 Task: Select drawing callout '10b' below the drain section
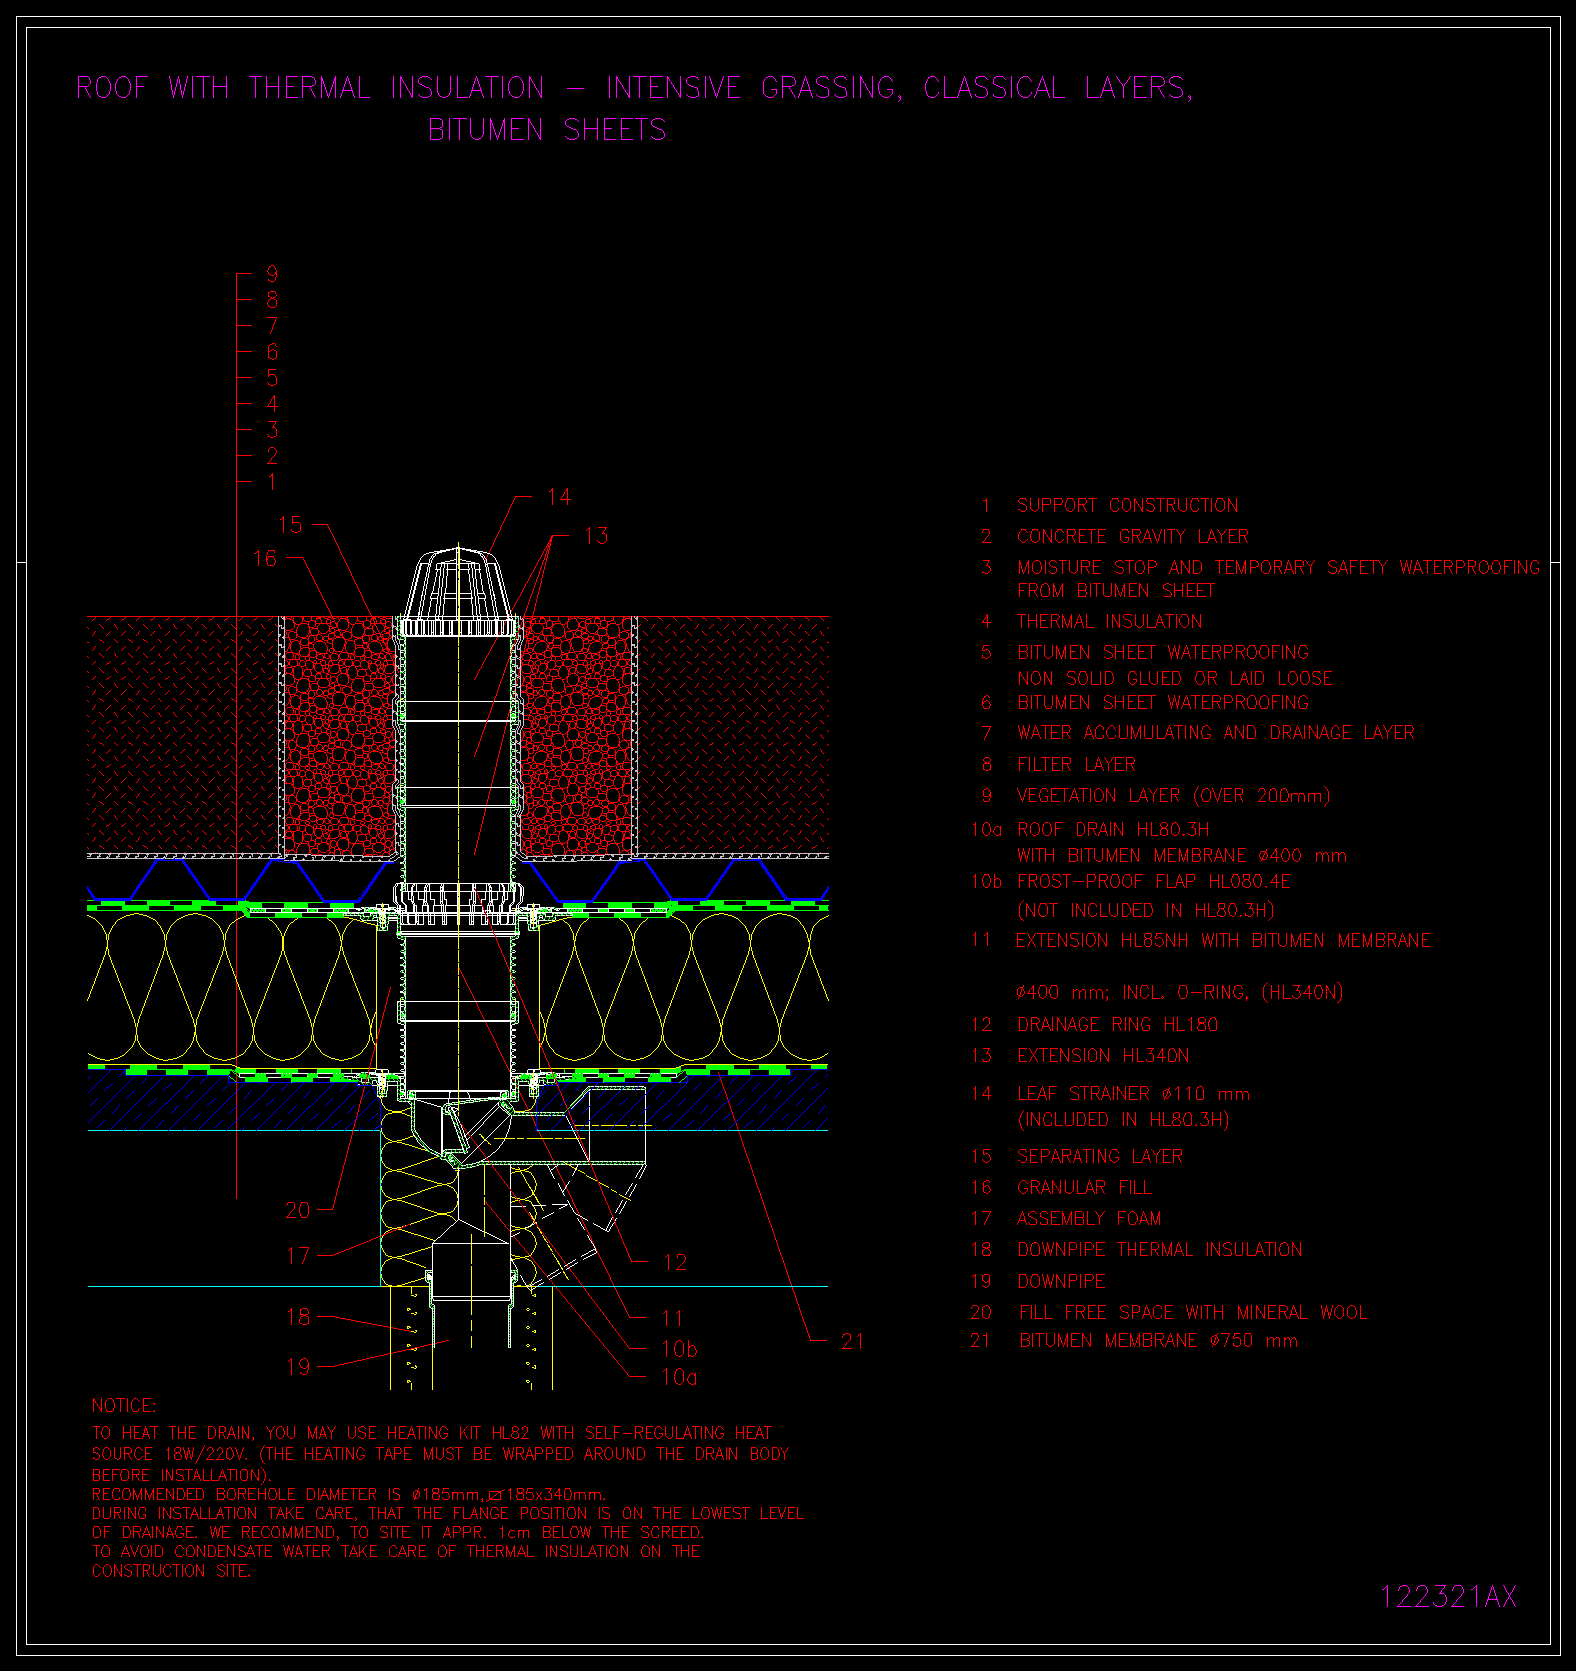[x=679, y=1349]
